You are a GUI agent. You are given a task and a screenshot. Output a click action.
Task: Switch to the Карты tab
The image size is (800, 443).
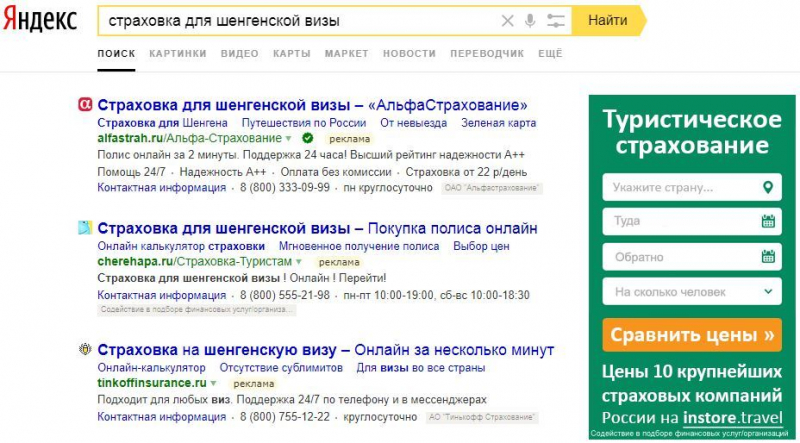point(291,54)
